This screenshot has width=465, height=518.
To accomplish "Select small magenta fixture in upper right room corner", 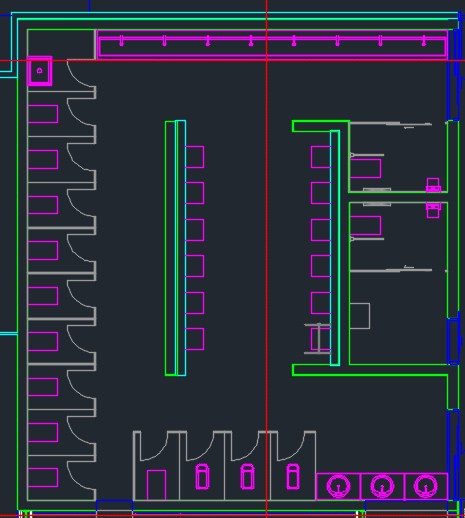I will tap(433, 185).
